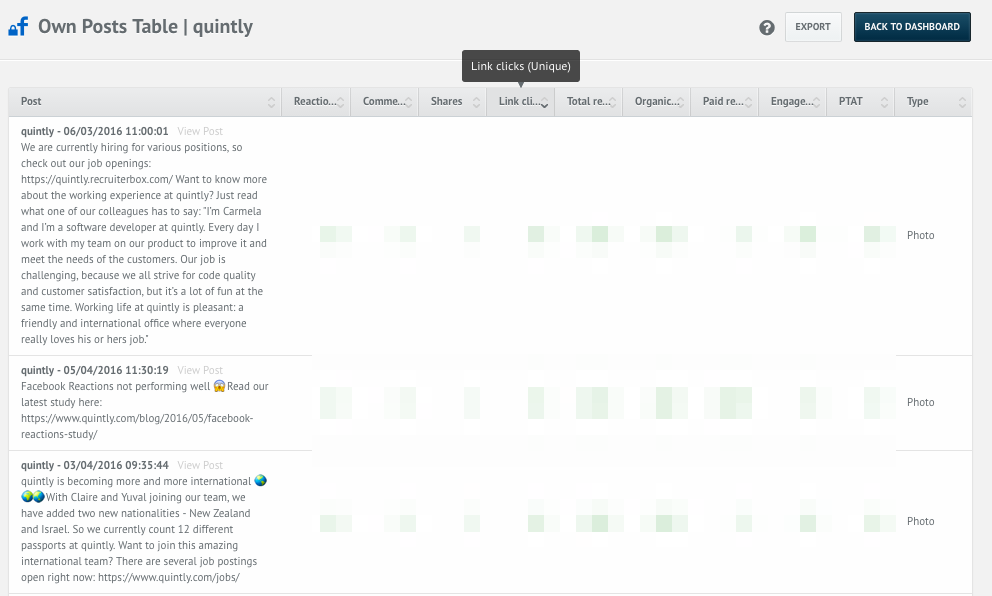
Task: Click Photo type cell of 06/03/2016 post
Action: coord(921,235)
